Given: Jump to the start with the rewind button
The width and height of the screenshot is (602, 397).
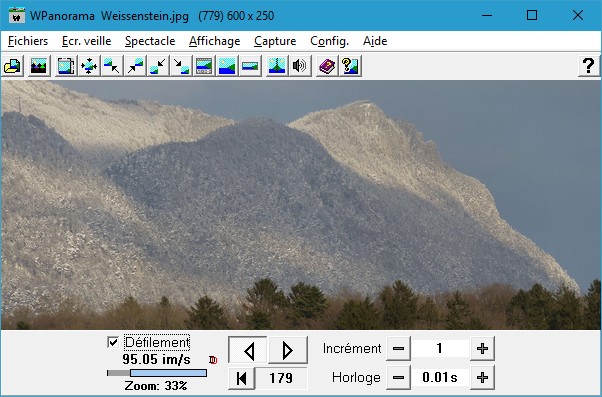Looking at the screenshot, I should [241, 378].
